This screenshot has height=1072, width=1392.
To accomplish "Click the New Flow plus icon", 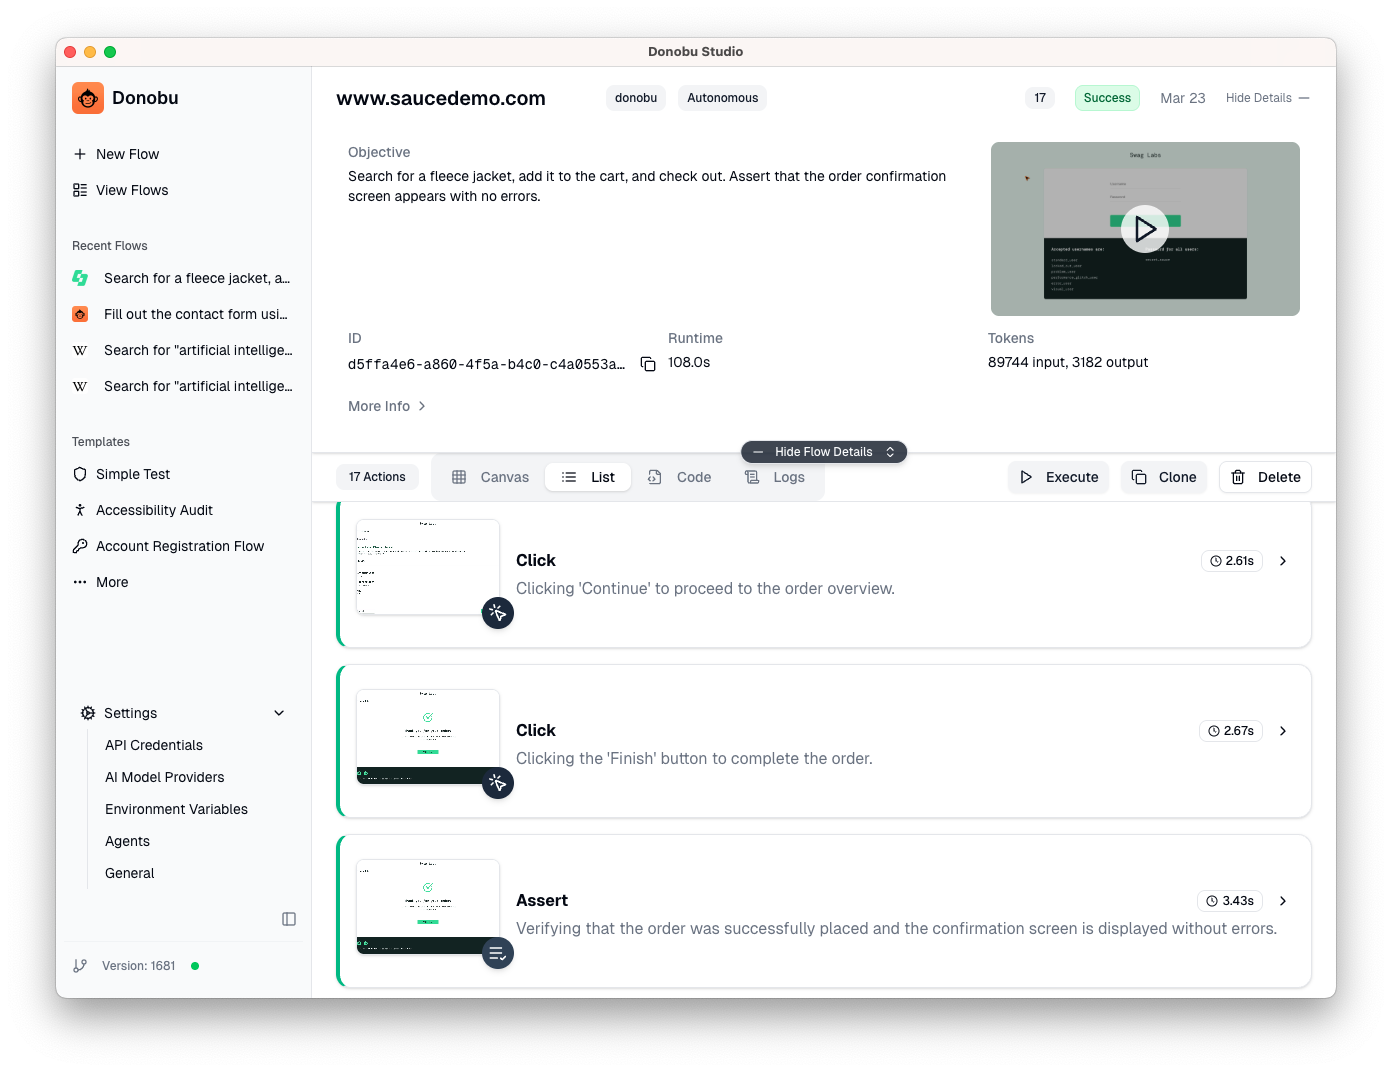I will point(80,154).
